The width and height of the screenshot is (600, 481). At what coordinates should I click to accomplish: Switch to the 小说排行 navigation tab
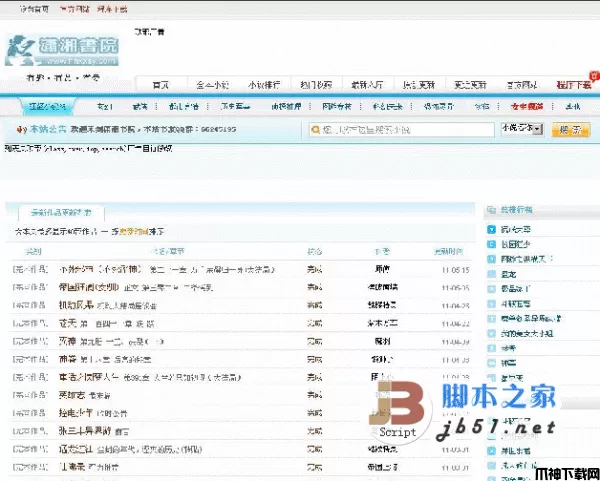click(x=264, y=84)
